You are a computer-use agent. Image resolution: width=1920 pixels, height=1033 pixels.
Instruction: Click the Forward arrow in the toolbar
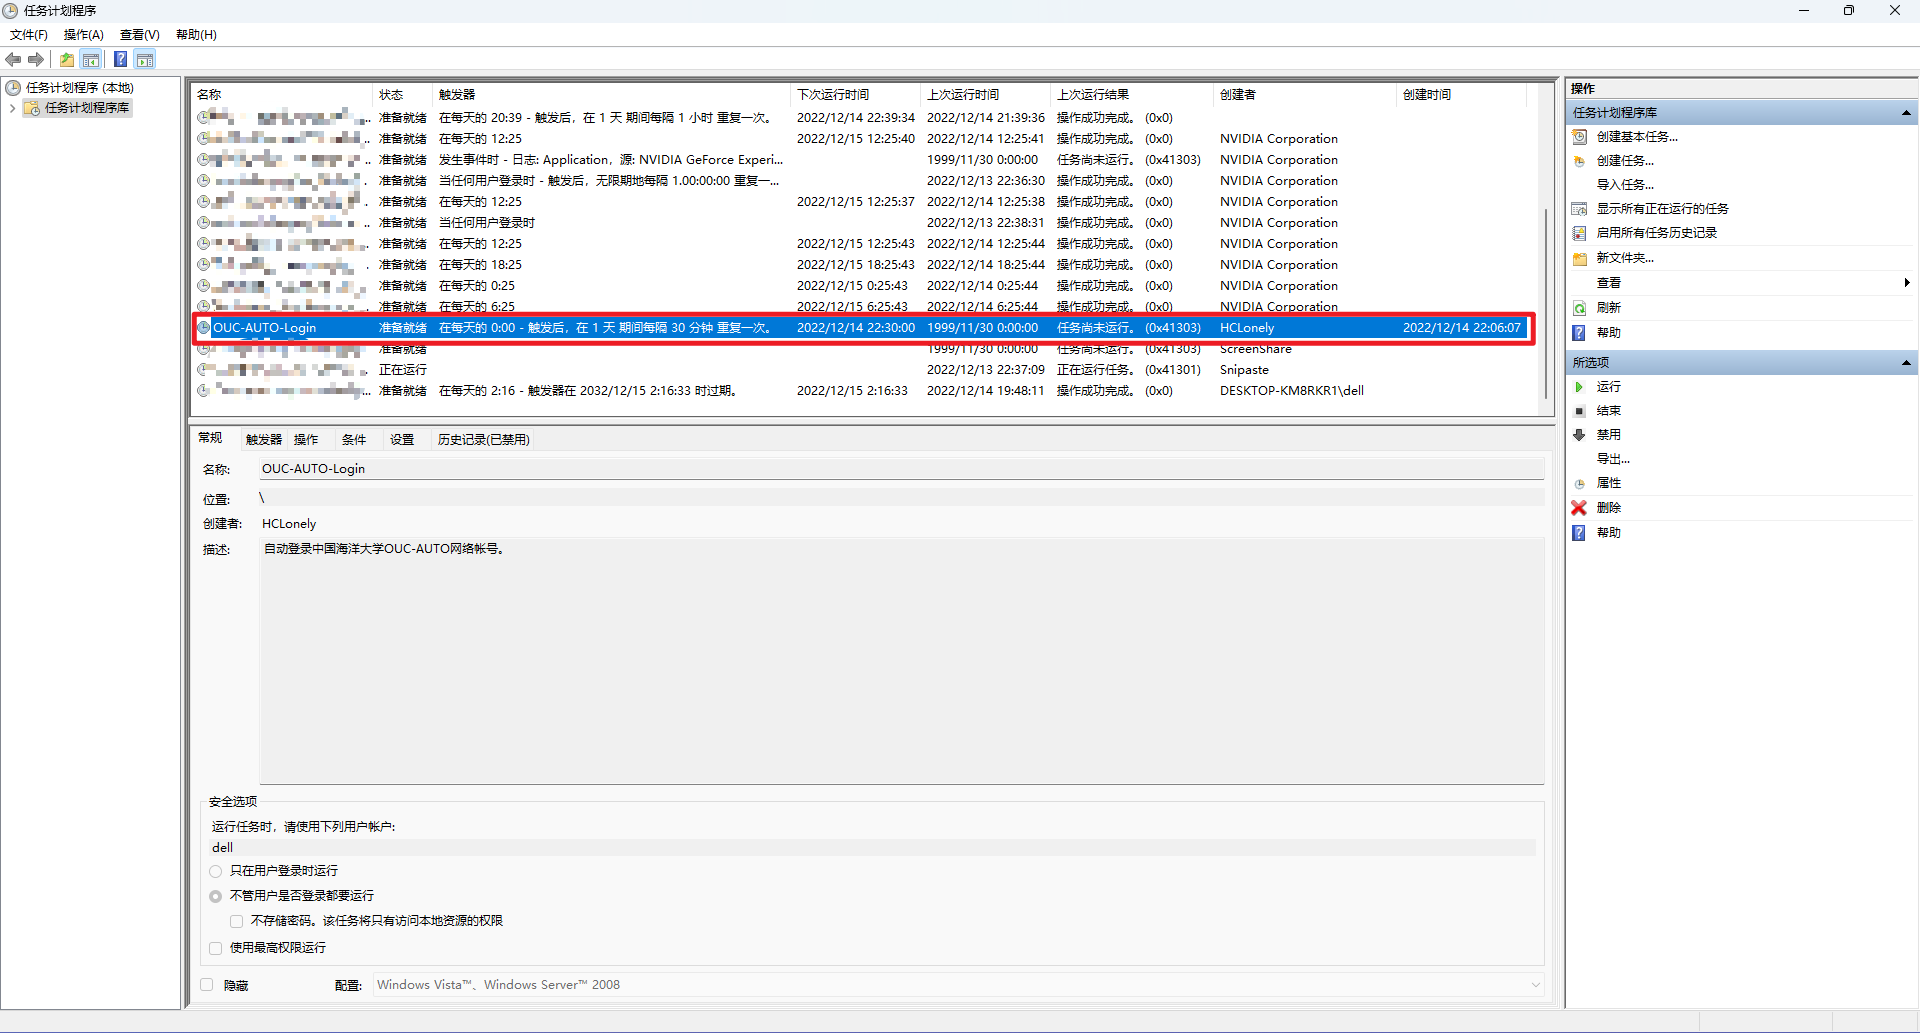point(36,60)
